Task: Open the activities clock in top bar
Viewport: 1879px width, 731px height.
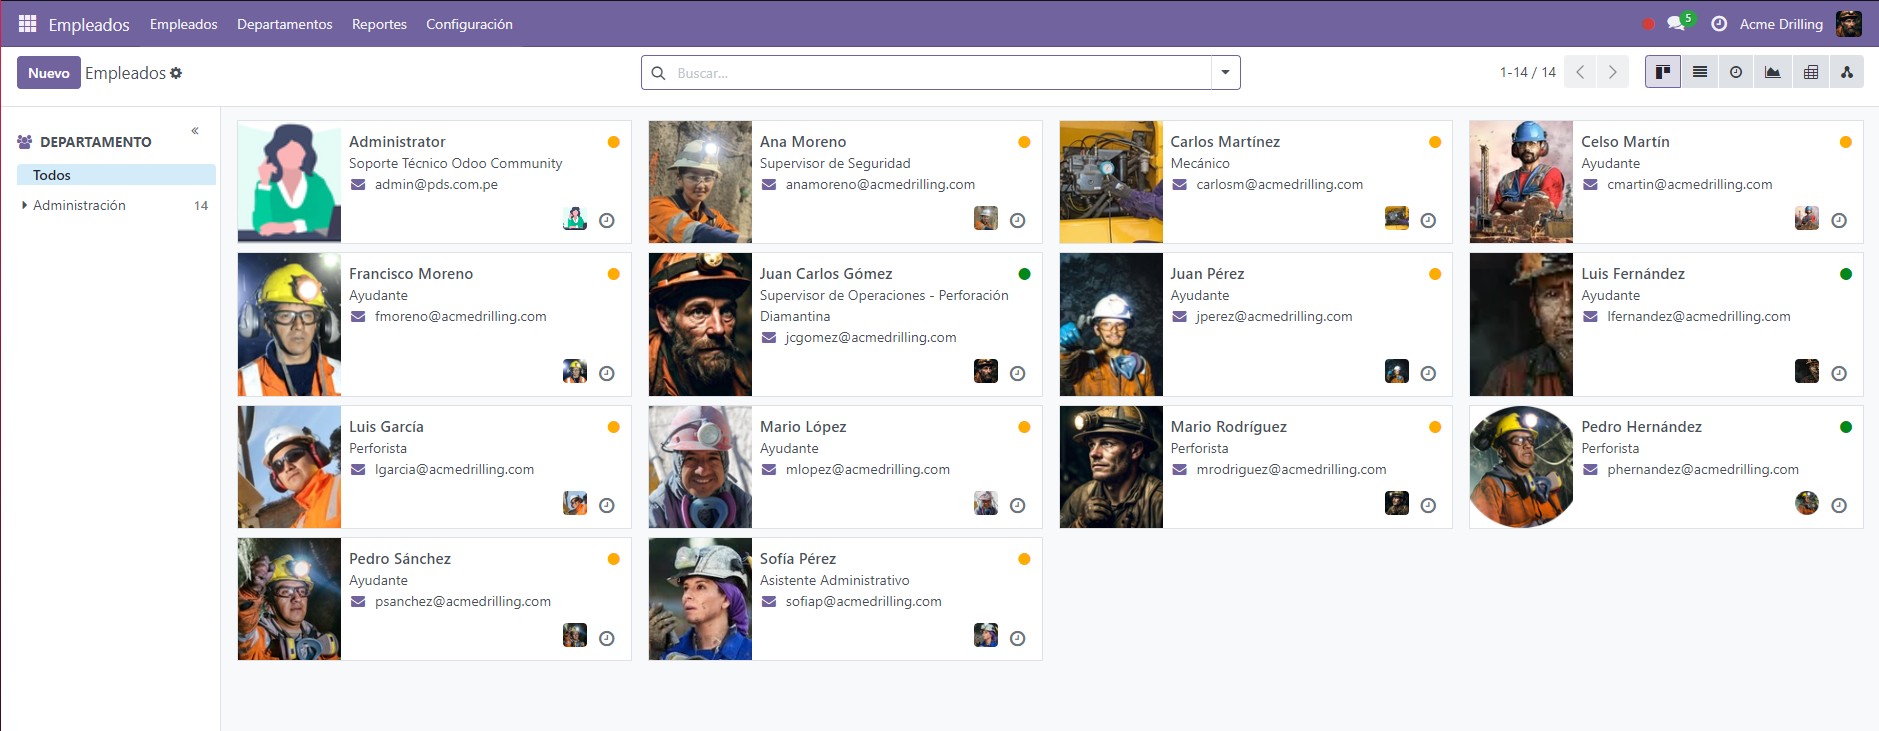Action: 1719,24
